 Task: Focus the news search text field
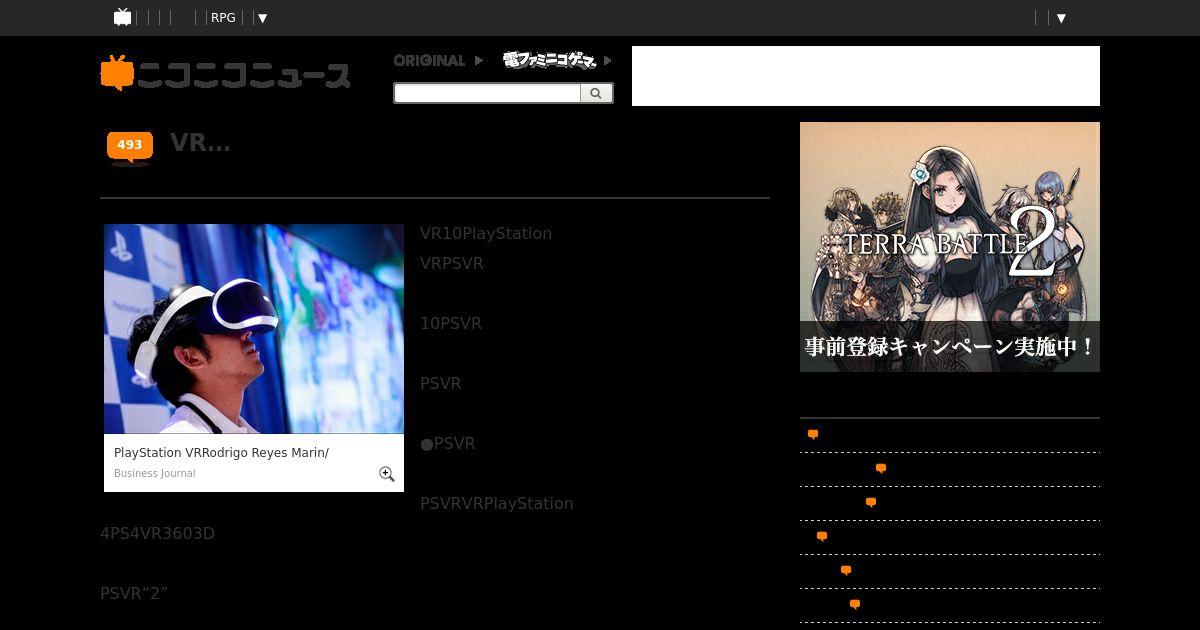pyautogui.click(x=487, y=93)
